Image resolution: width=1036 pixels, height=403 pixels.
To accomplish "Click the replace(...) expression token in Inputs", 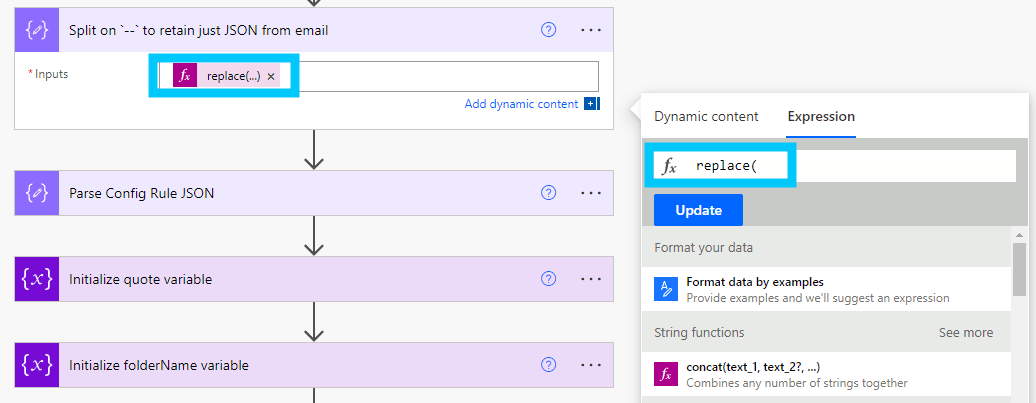I will click(232, 76).
